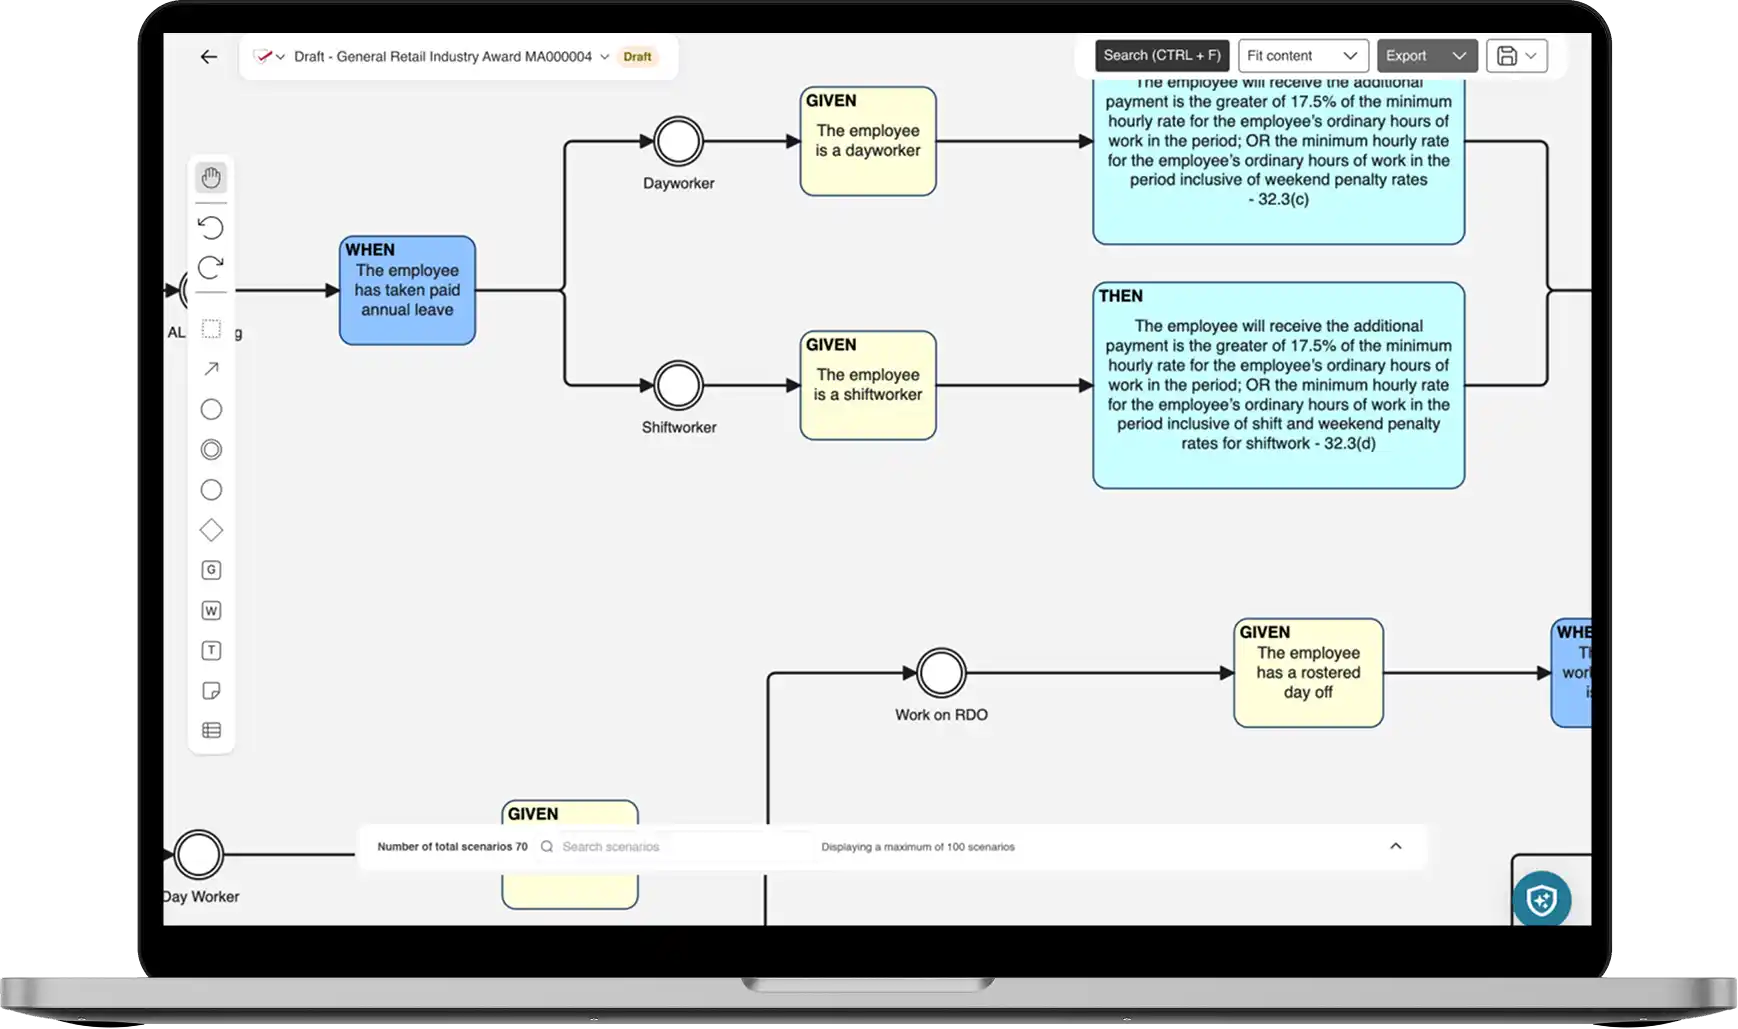Collapse the scenarios panel with the chevron

[1396, 846]
